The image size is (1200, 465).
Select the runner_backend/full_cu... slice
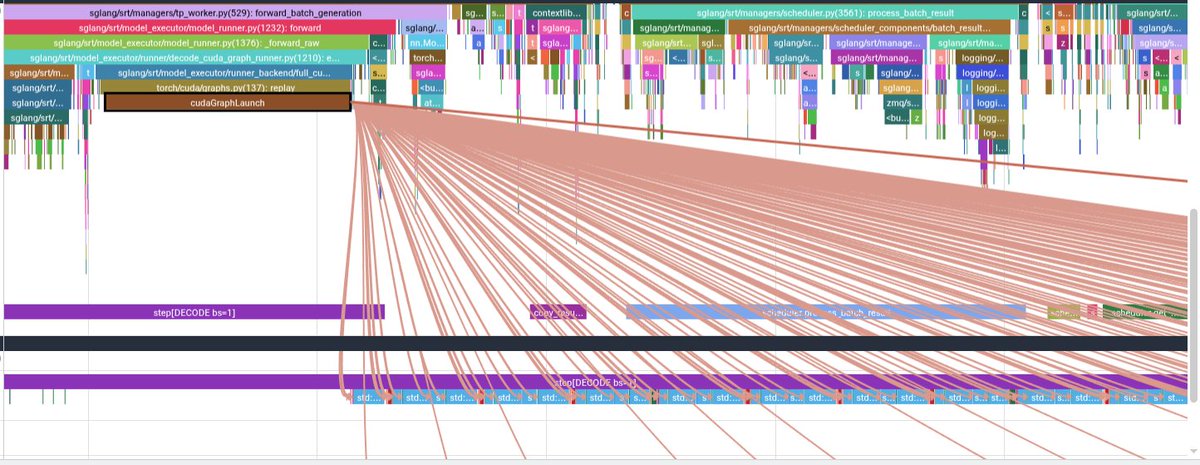[226, 73]
